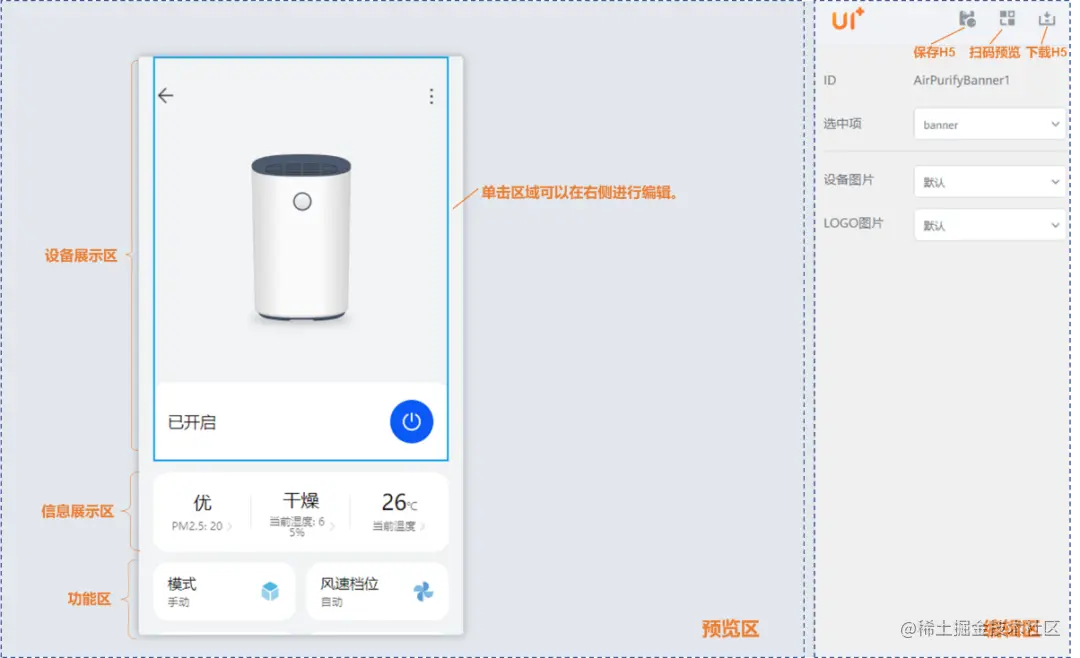1080x658 pixels.
Task: Toggle the blue power button
Action: pyautogui.click(x=411, y=421)
